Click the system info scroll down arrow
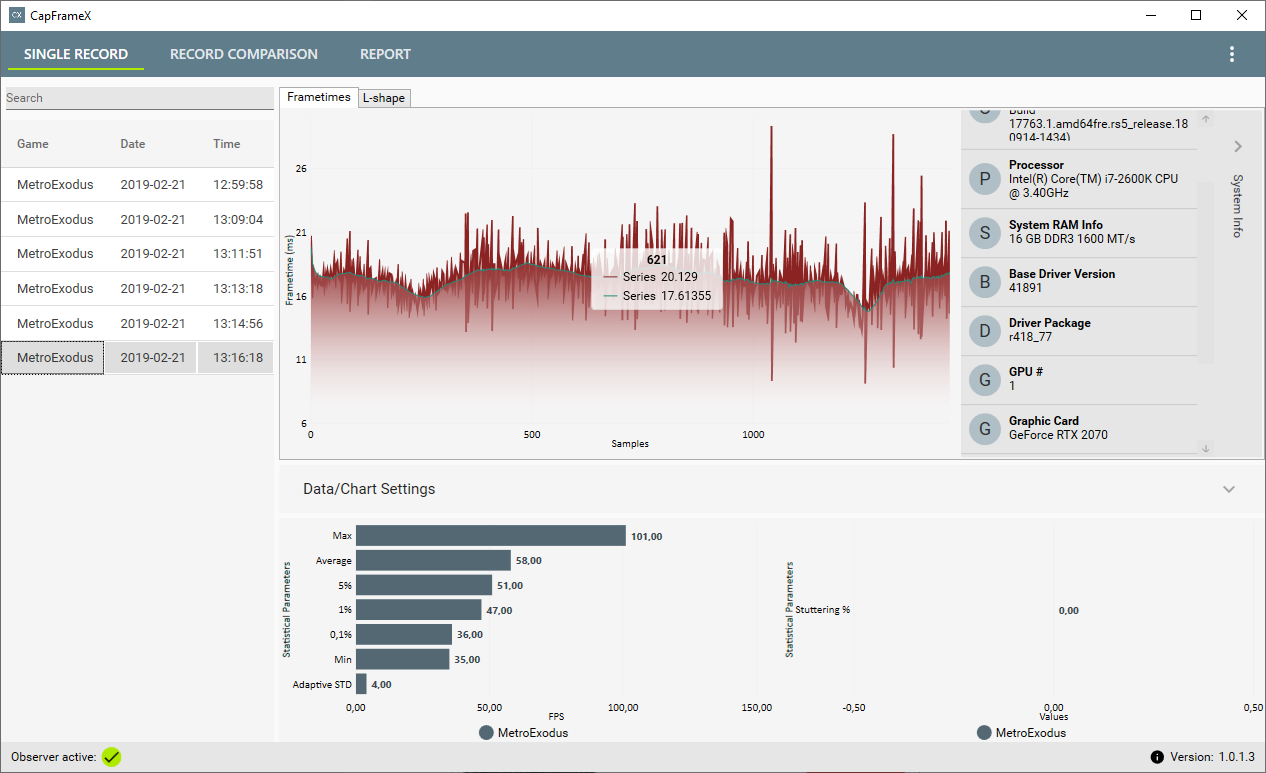The height and width of the screenshot is (773, 1266). tap(1206, 449)
